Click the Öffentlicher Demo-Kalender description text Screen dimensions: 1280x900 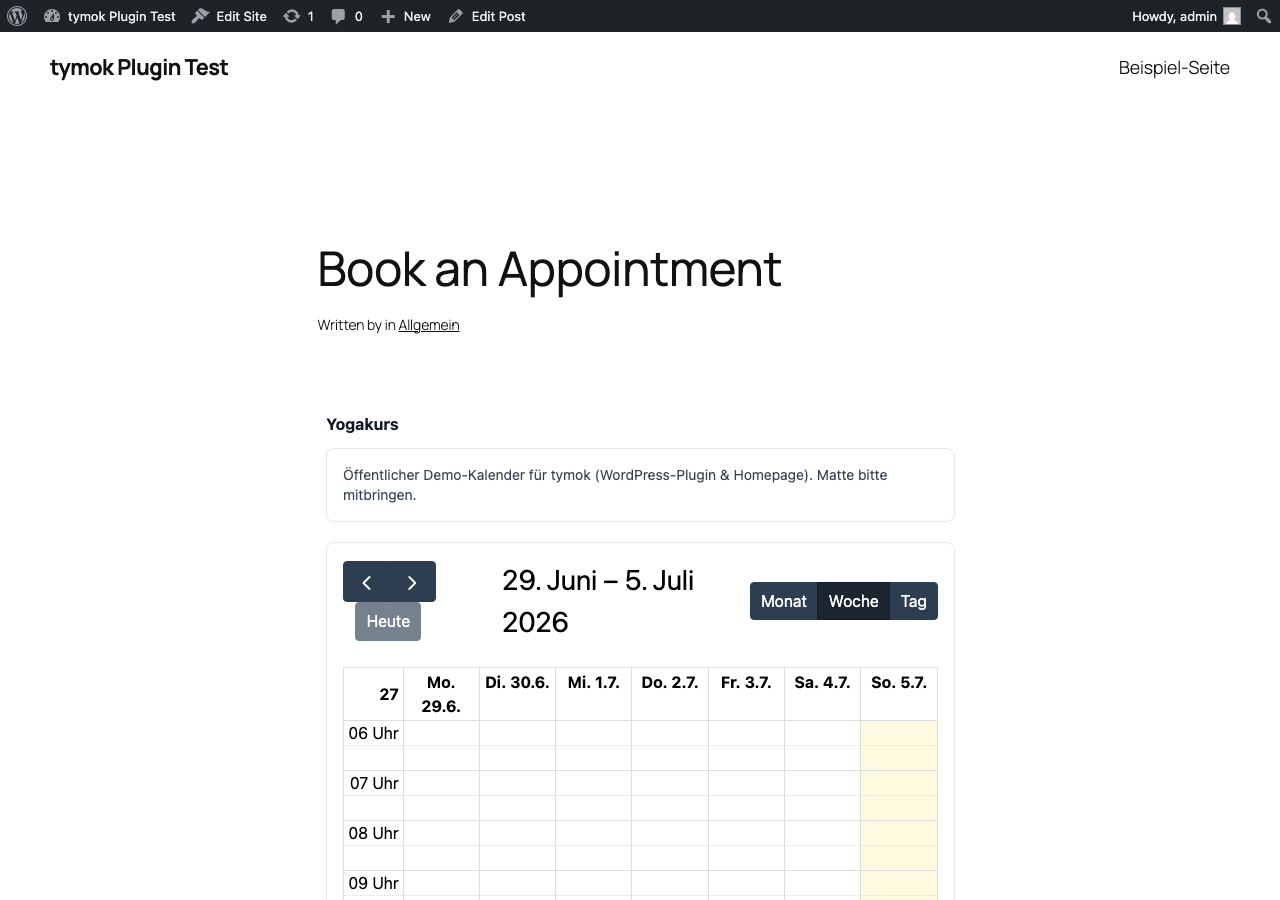point(615,485)
